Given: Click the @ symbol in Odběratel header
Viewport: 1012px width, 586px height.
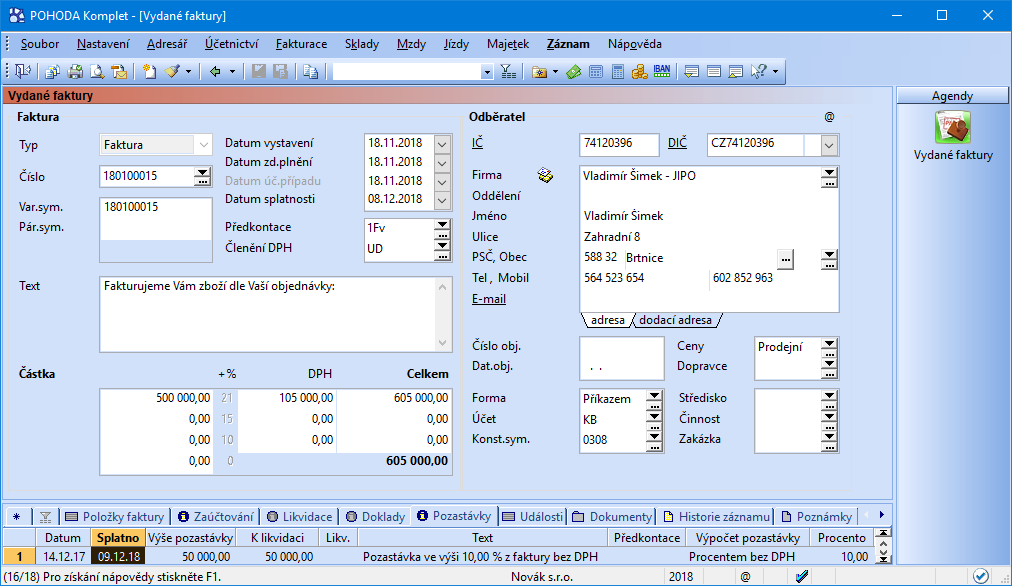Looking at the screenshot, I should coord(829,117).
